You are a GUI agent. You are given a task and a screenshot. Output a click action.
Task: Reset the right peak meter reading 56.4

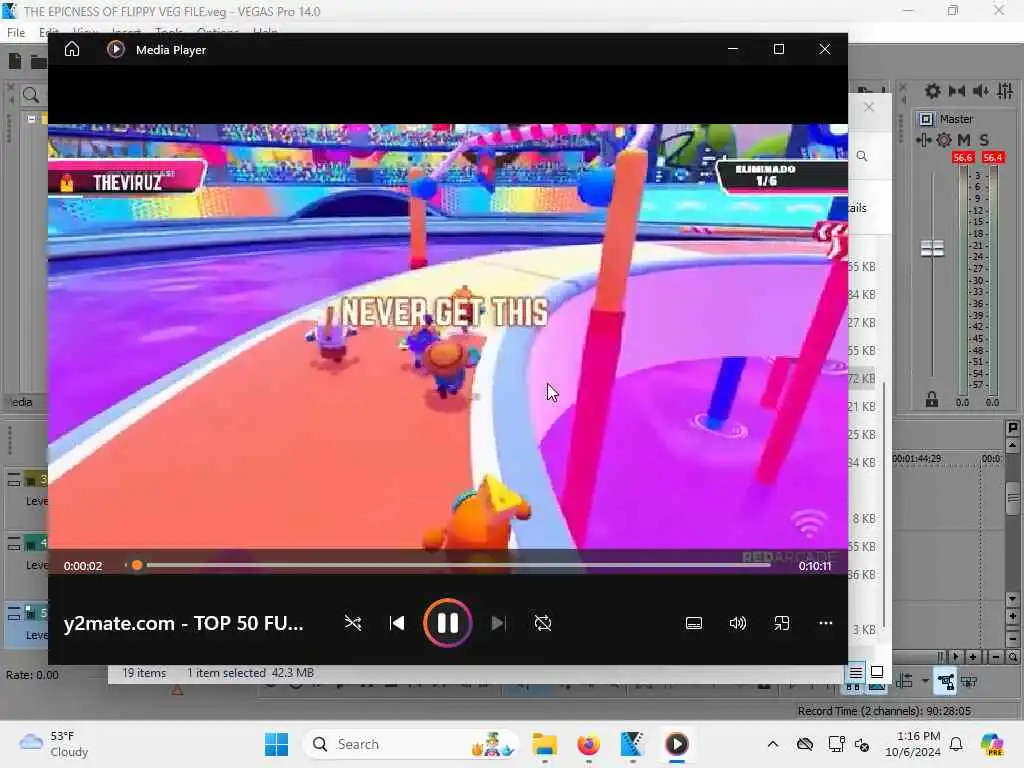coord(993,157)
